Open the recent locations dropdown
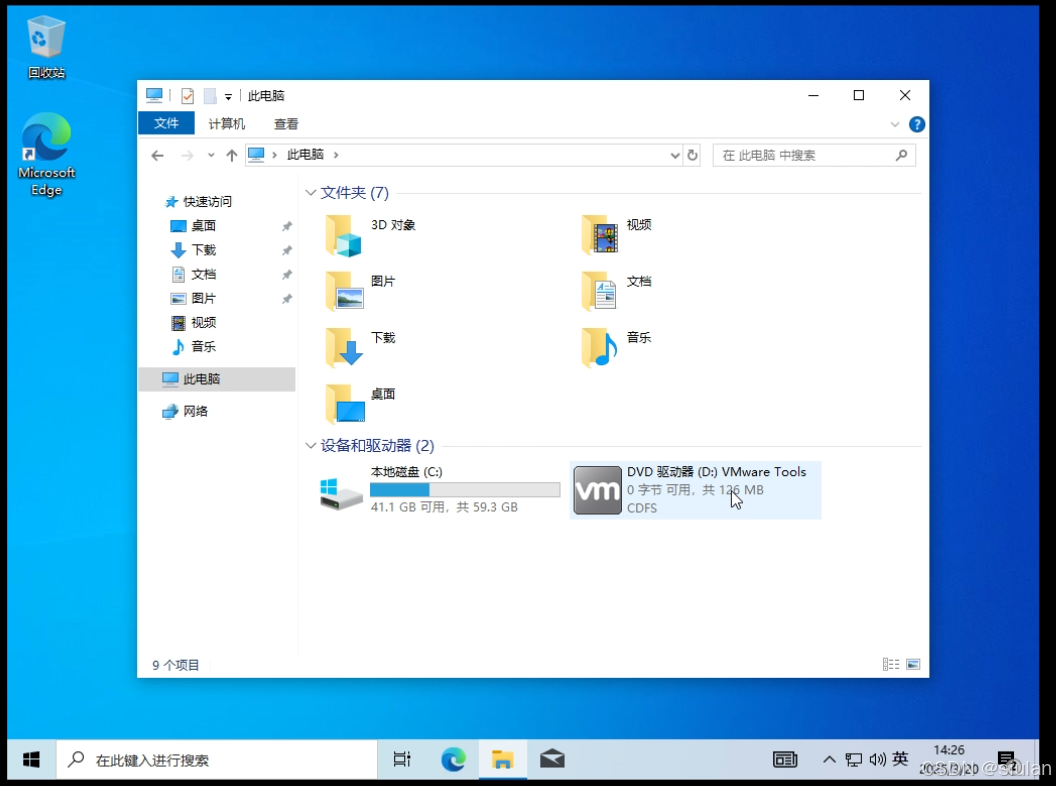 211,156
